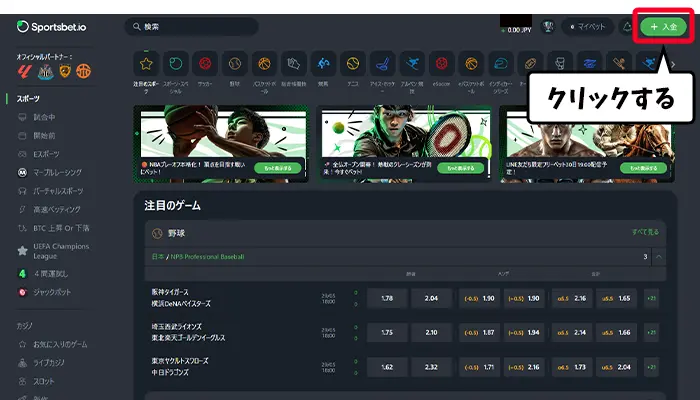Image resolution: width=700 pixels, height=400 pixels.
Task: Click the すべて見る link for 野球
Action: tap(645, 232)
